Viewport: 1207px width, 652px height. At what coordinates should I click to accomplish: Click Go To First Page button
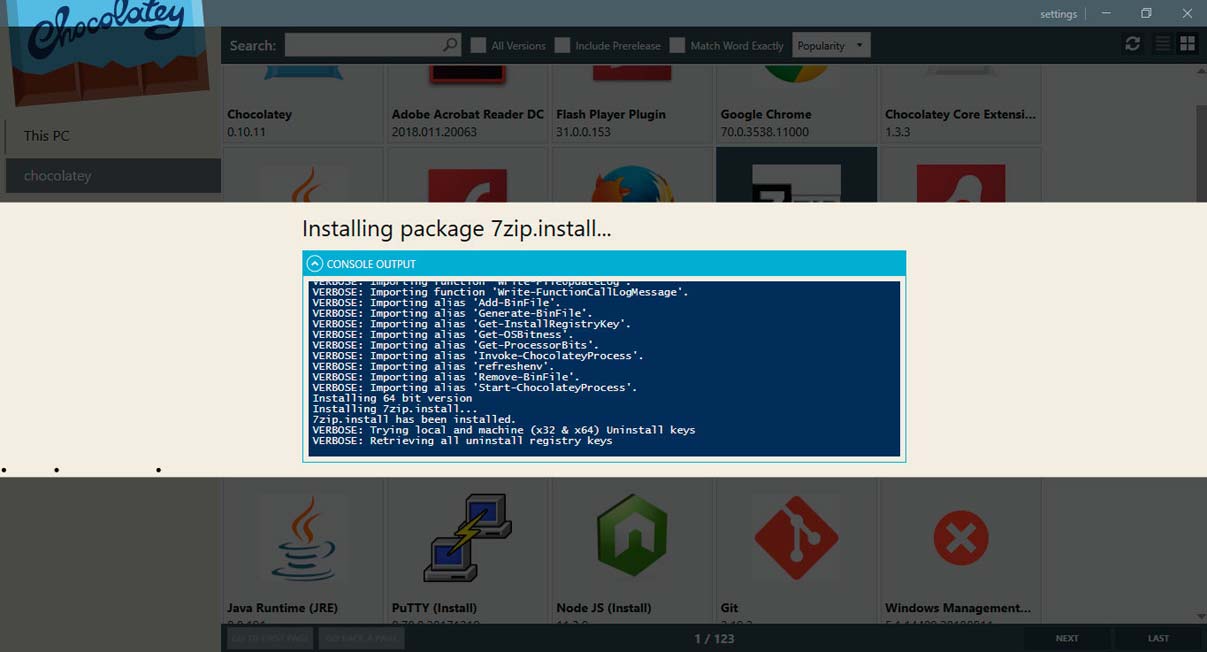[270, 638]
